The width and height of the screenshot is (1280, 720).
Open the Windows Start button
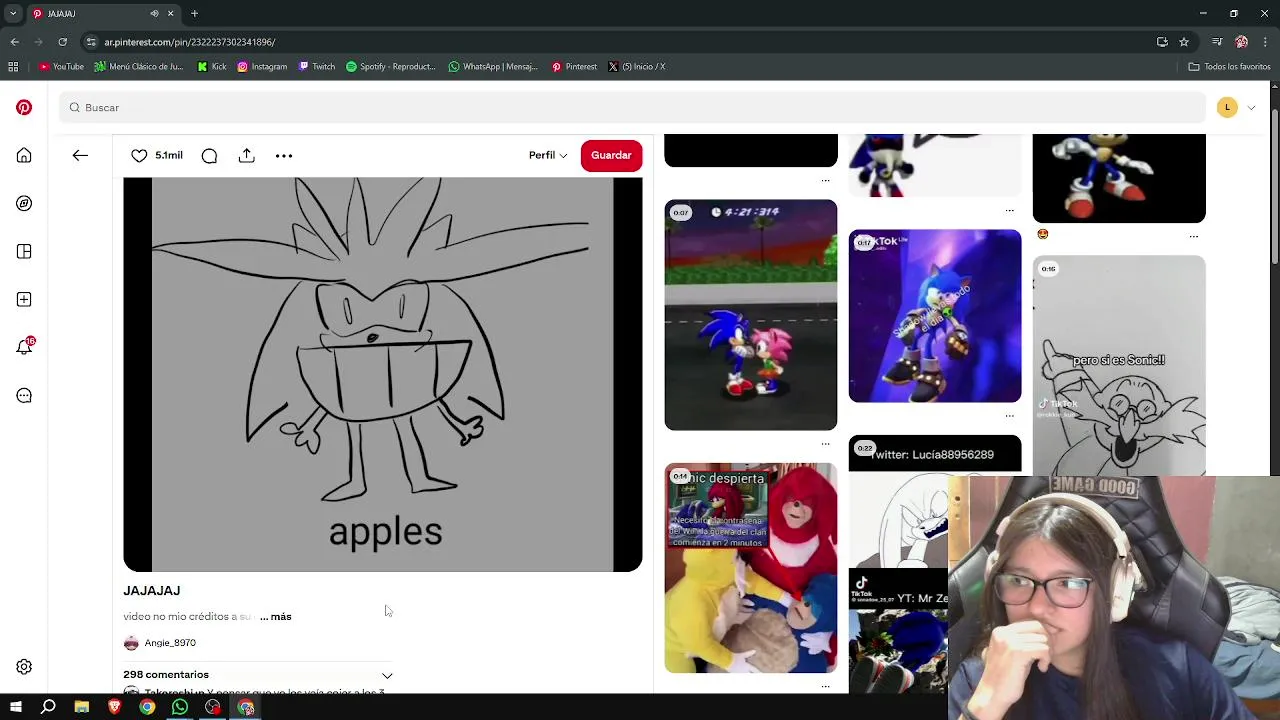[x=15, y=707]
